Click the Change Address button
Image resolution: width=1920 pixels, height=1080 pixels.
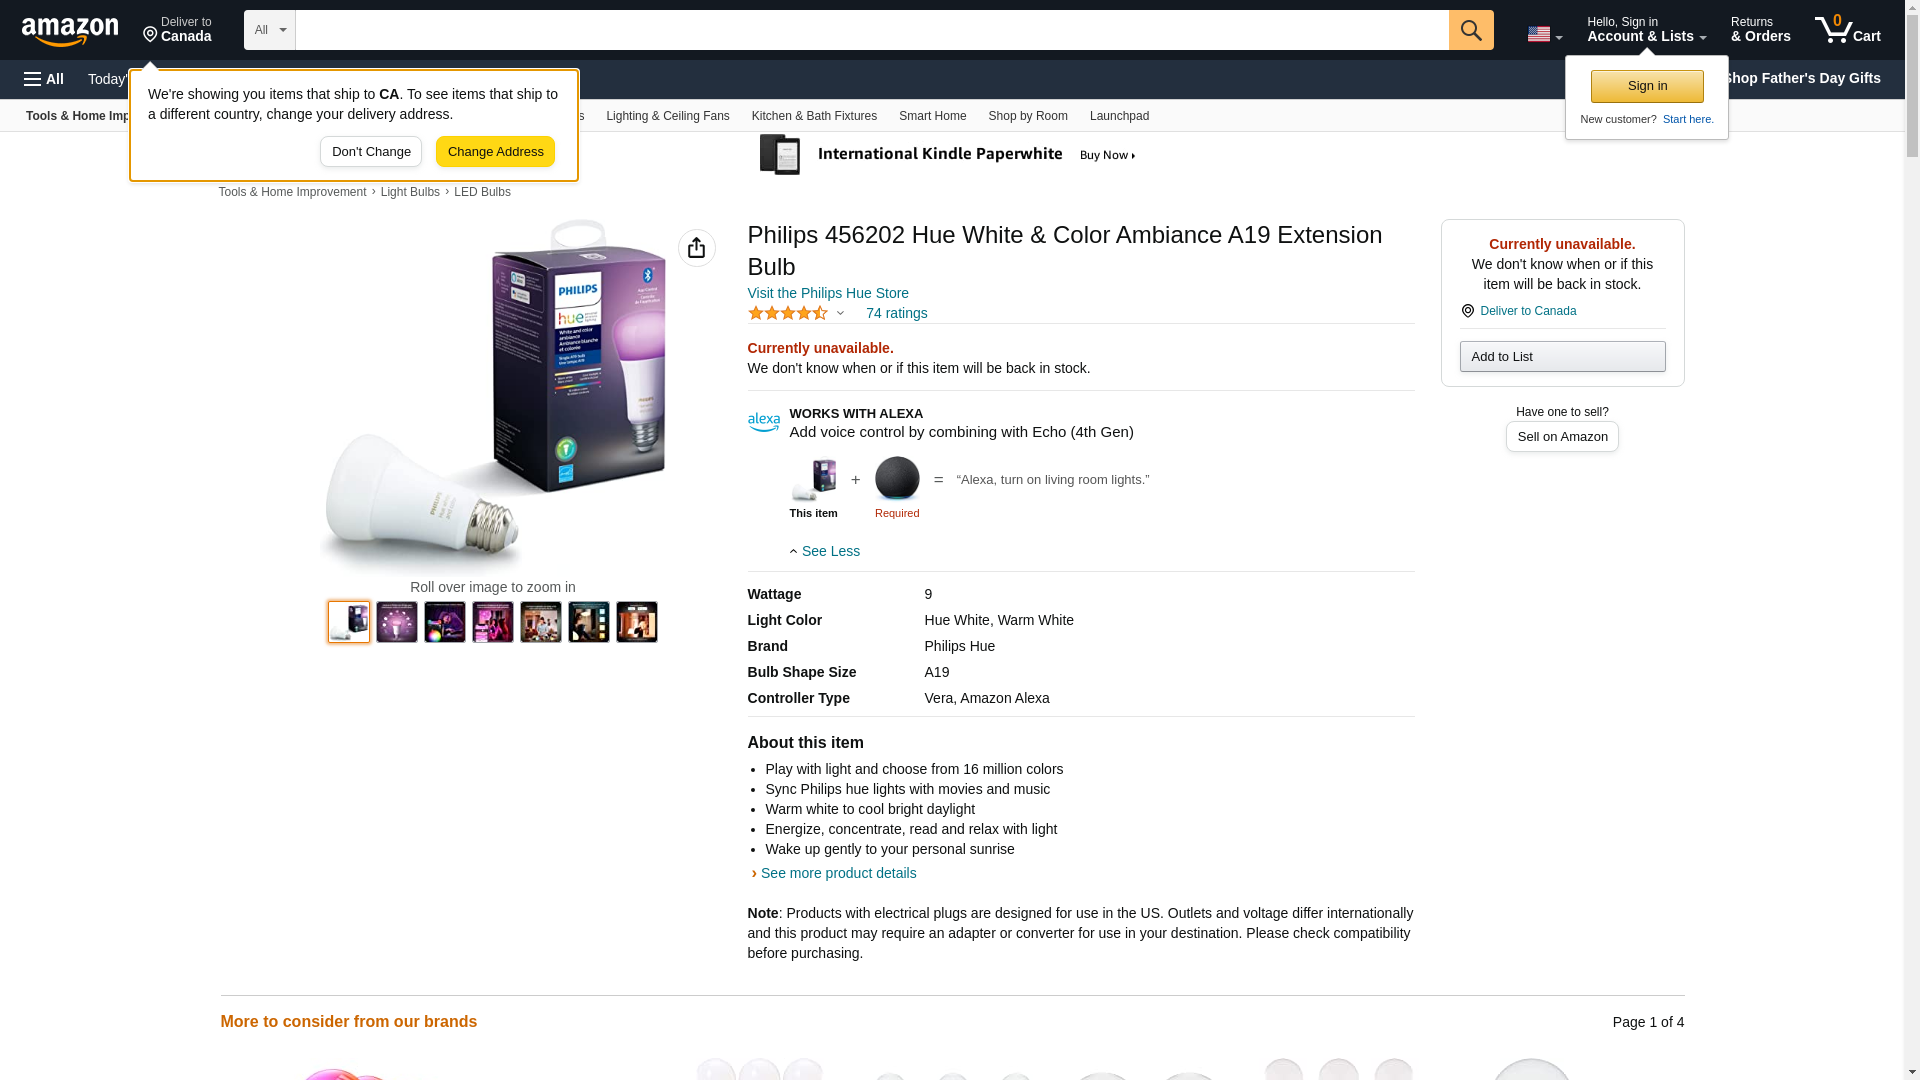point(495,152)
